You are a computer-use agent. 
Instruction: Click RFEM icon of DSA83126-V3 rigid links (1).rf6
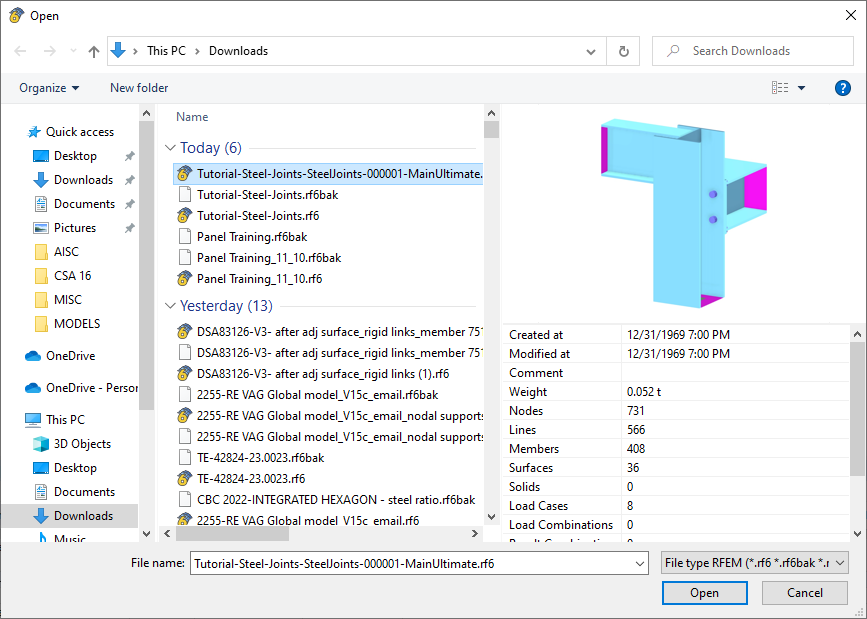coord(184,374)
